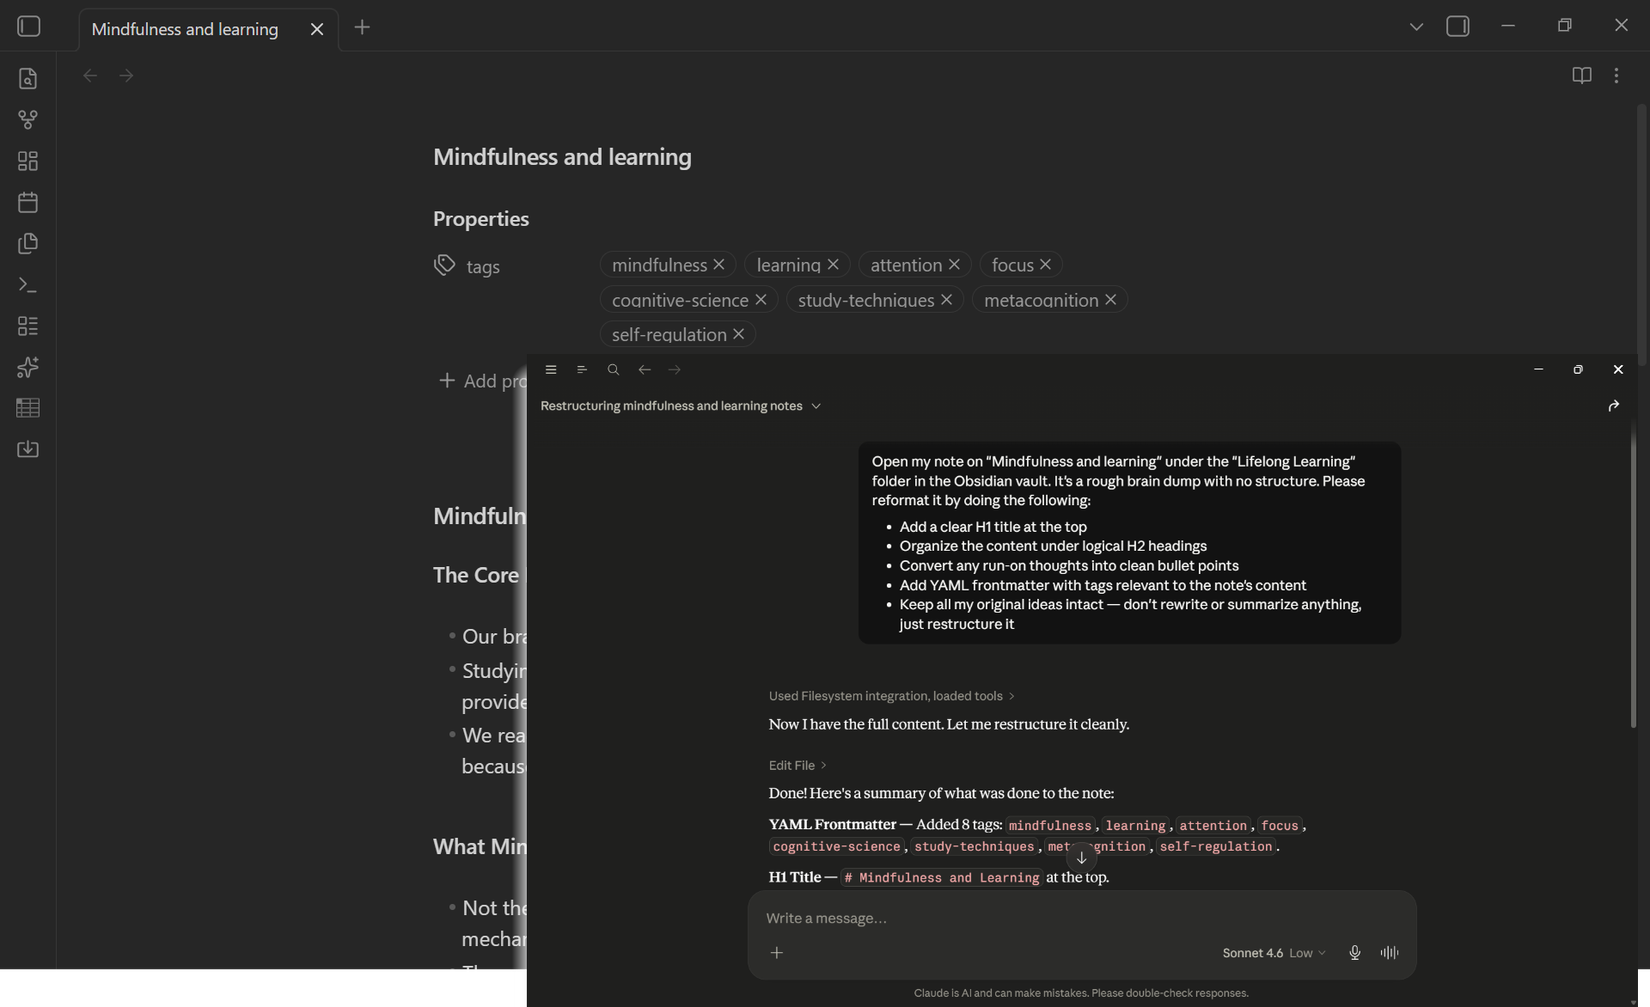Click the sparkles AI ribbon icon
1650x1007 pixels.
[28, 367]
